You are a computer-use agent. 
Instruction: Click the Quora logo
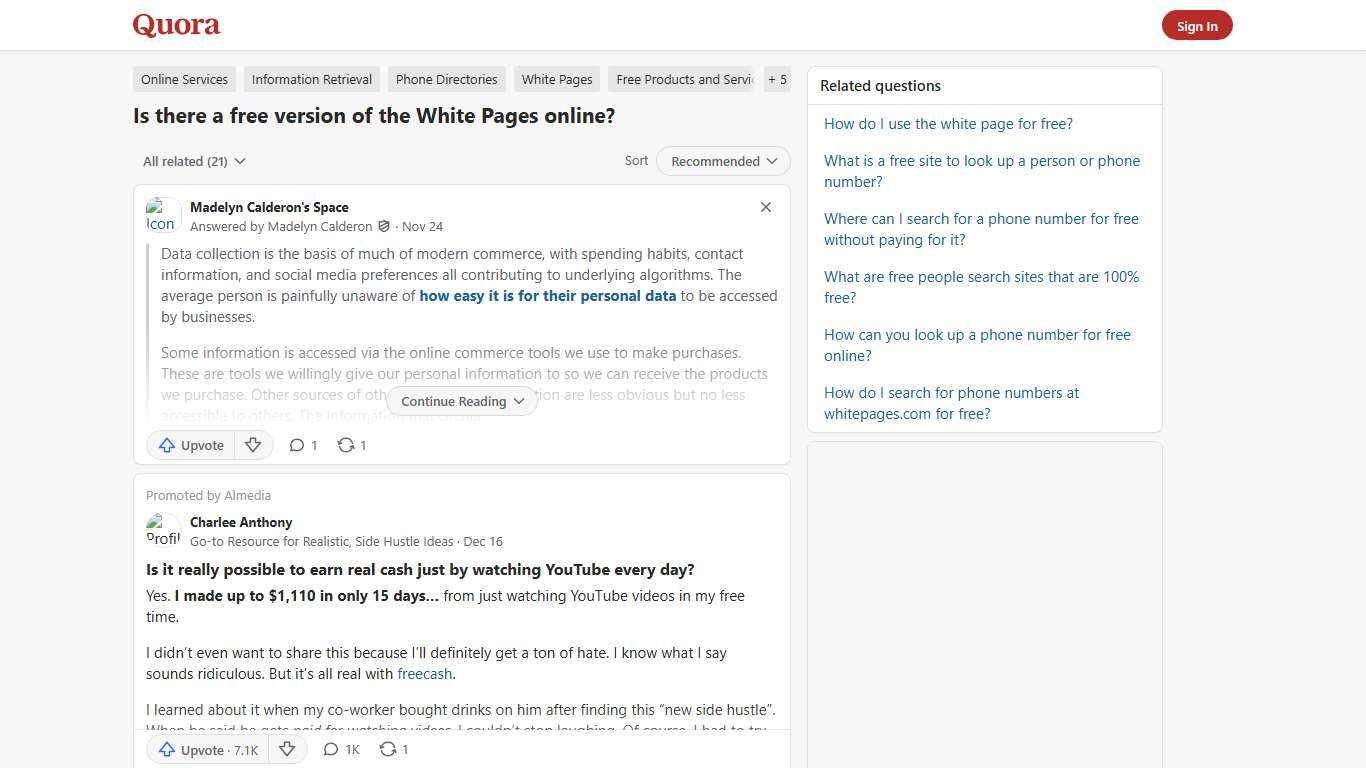(175, 25)
